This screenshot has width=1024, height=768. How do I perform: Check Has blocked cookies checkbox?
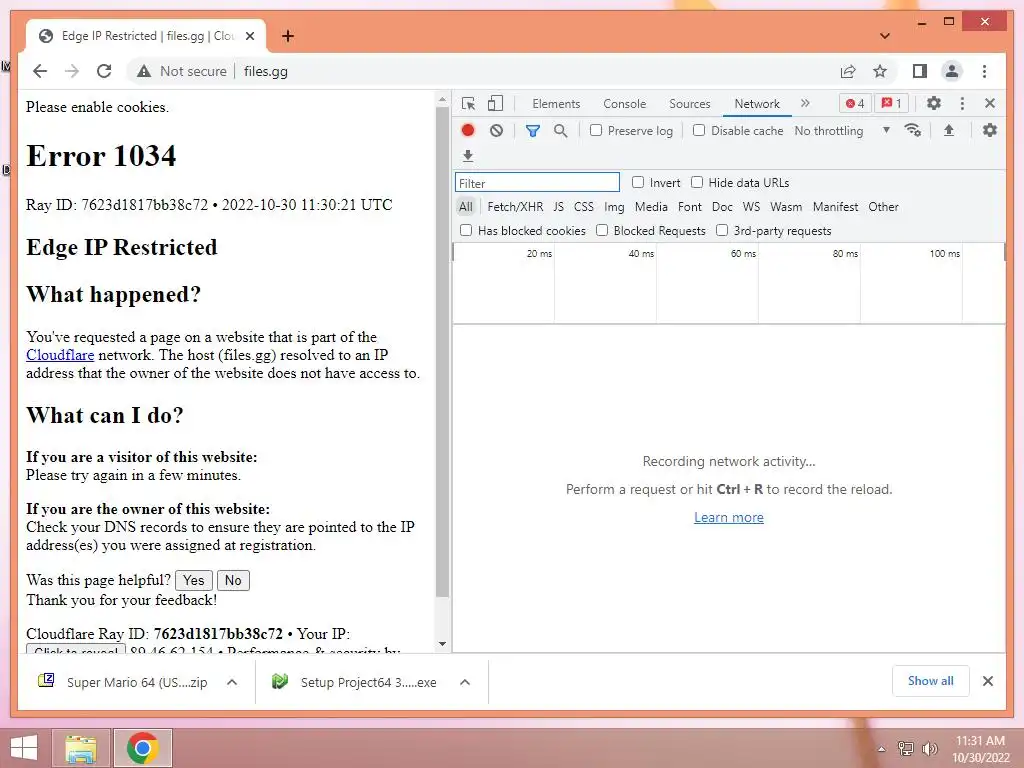(x=466, y=230)
